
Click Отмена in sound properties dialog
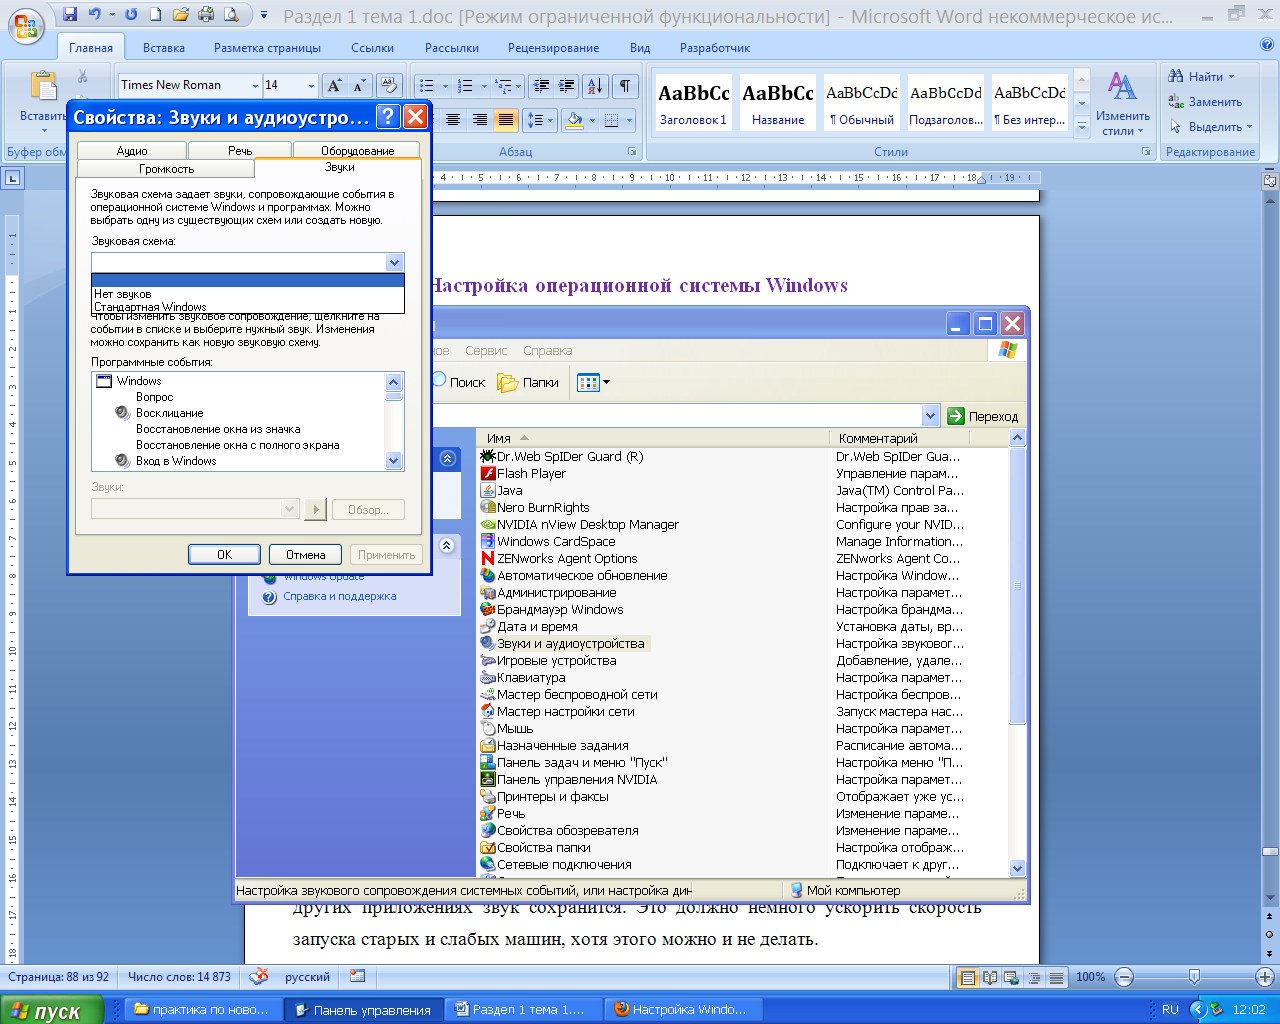pos(305,554)
